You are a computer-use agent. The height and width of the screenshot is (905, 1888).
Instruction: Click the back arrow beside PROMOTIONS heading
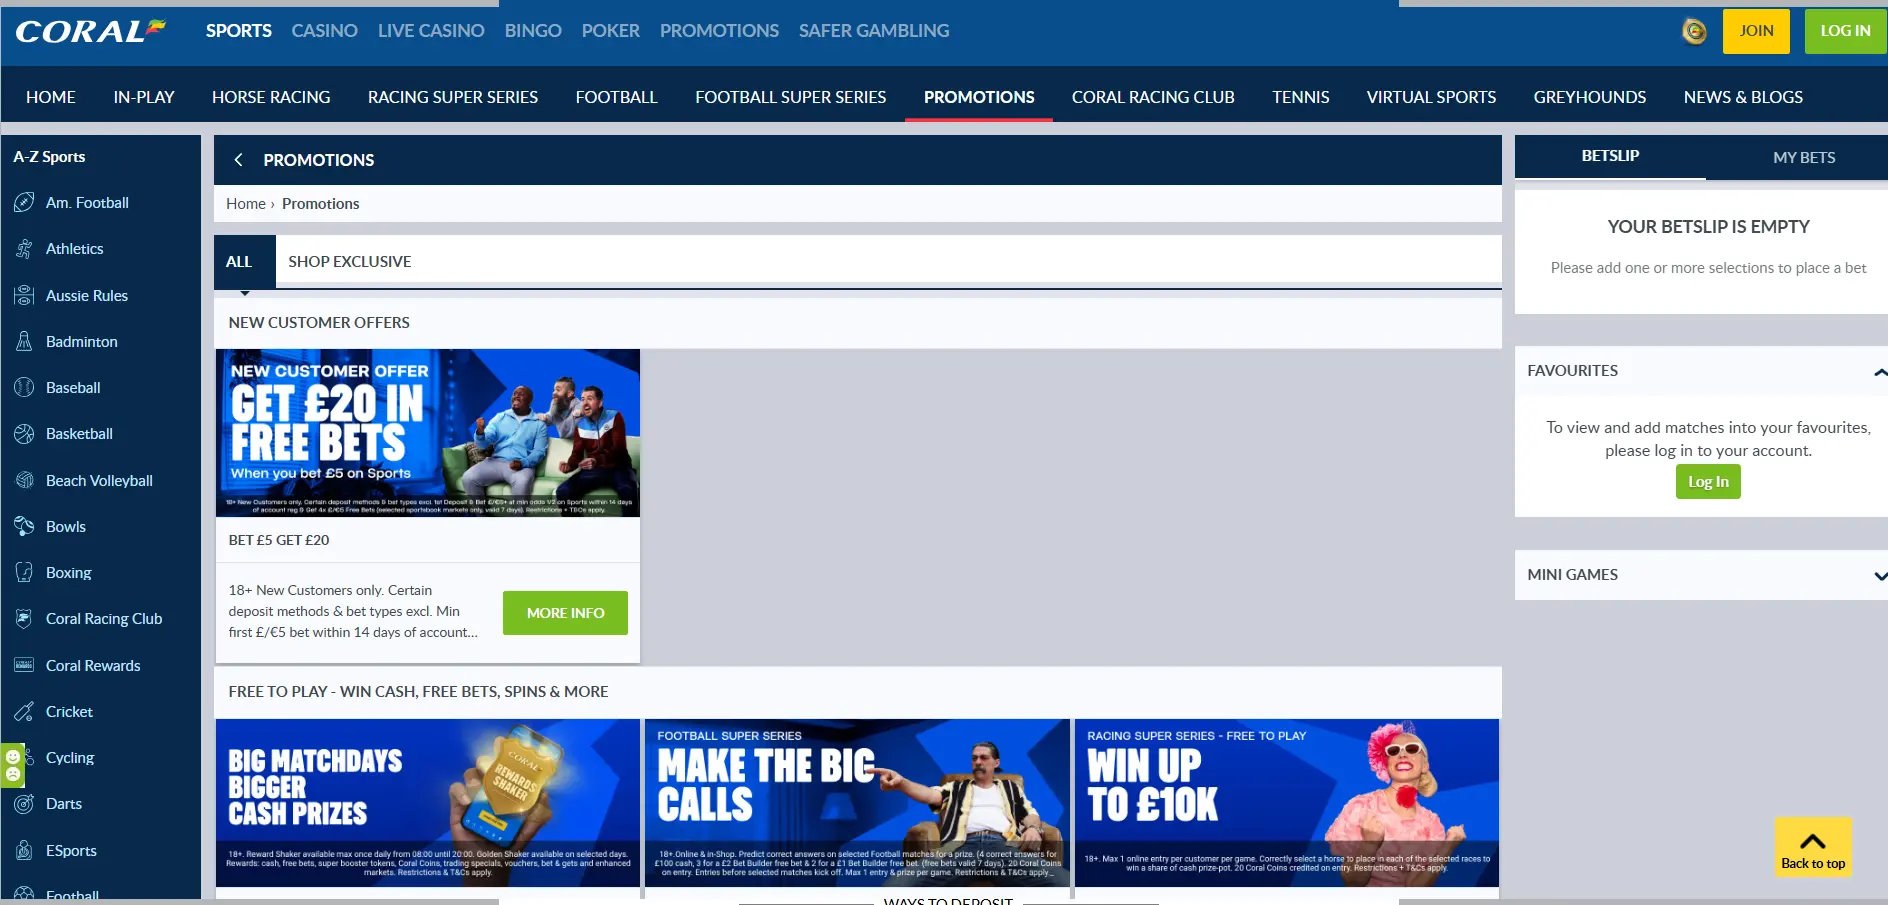(238, 160)
